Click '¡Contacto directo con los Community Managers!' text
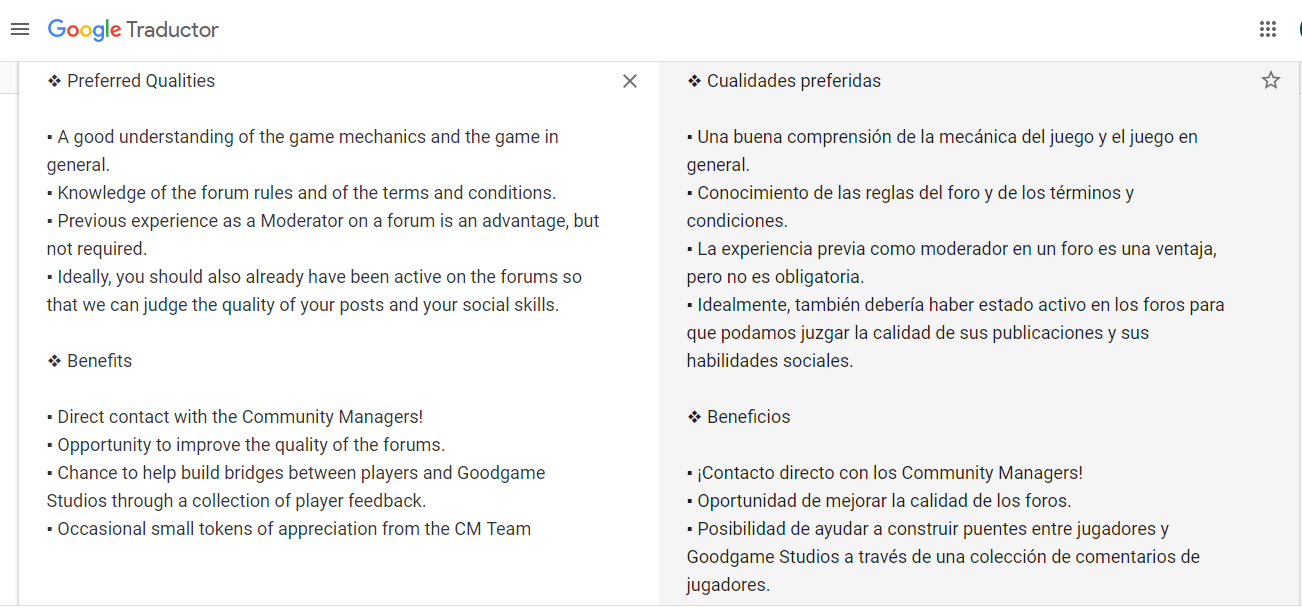 click(890, 473)
